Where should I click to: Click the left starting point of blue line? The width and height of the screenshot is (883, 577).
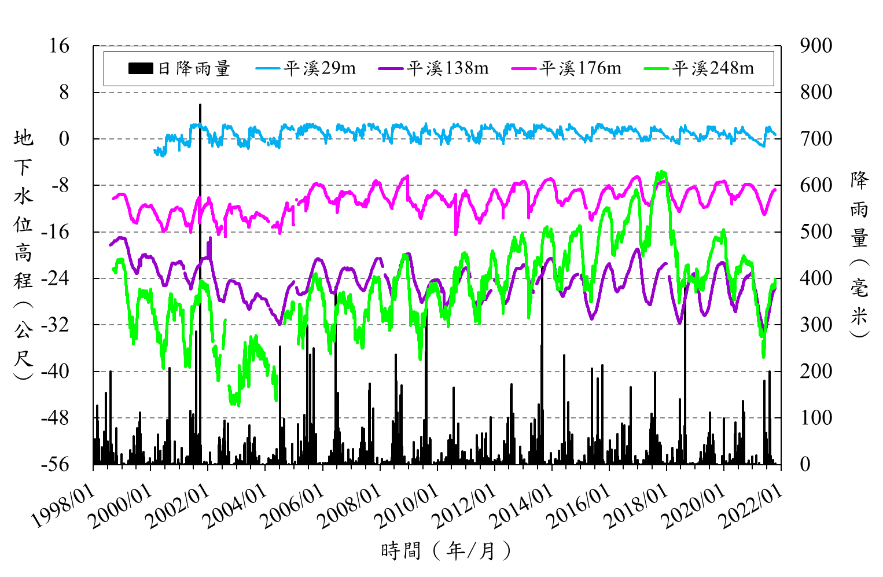click(x=155, y=151)
